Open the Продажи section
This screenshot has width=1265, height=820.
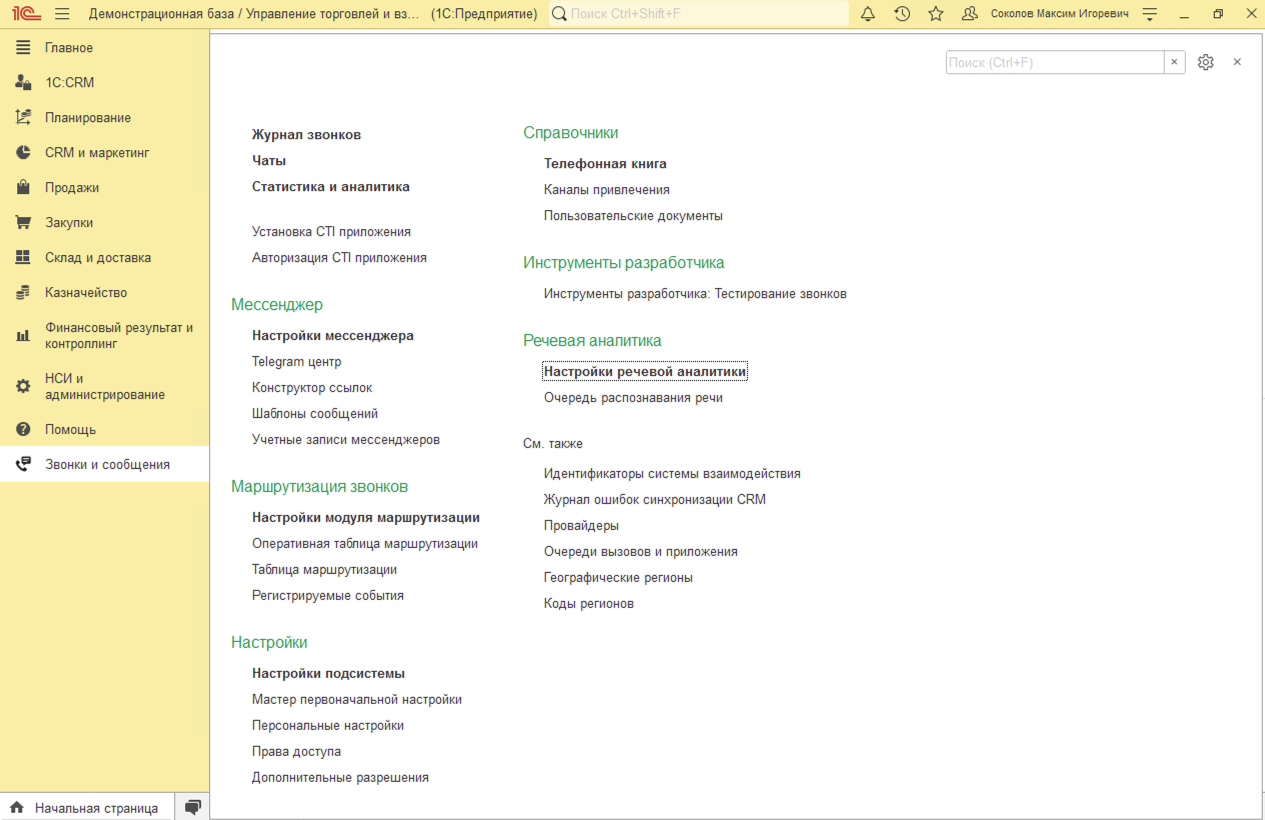click(x=72, y=188)
